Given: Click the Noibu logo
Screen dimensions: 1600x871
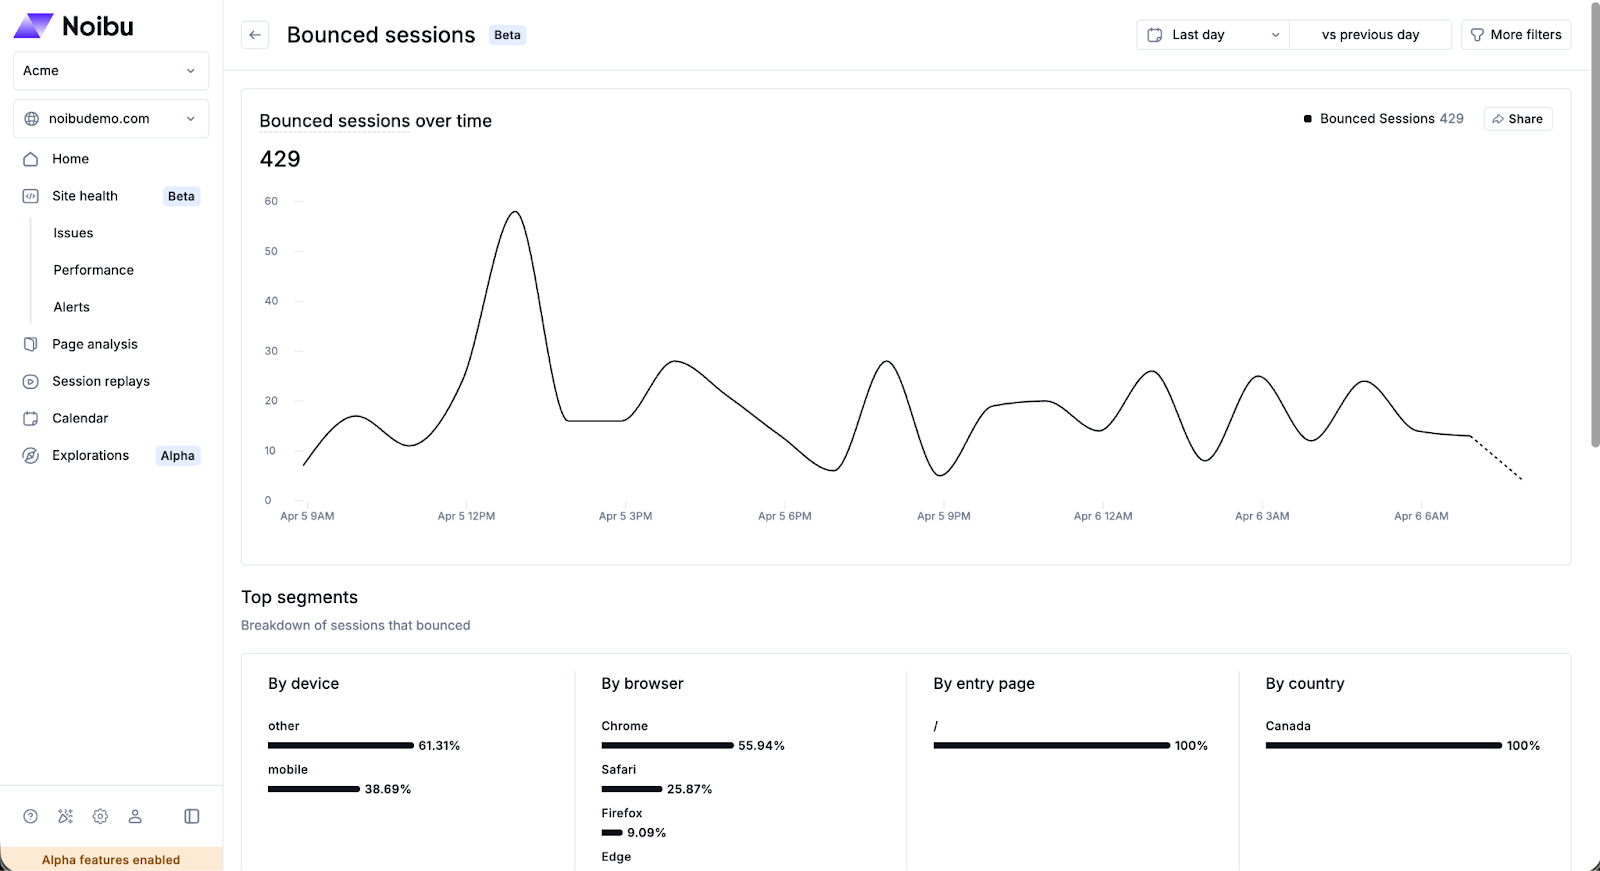Looking at the screenshot, I should [74, 26].
